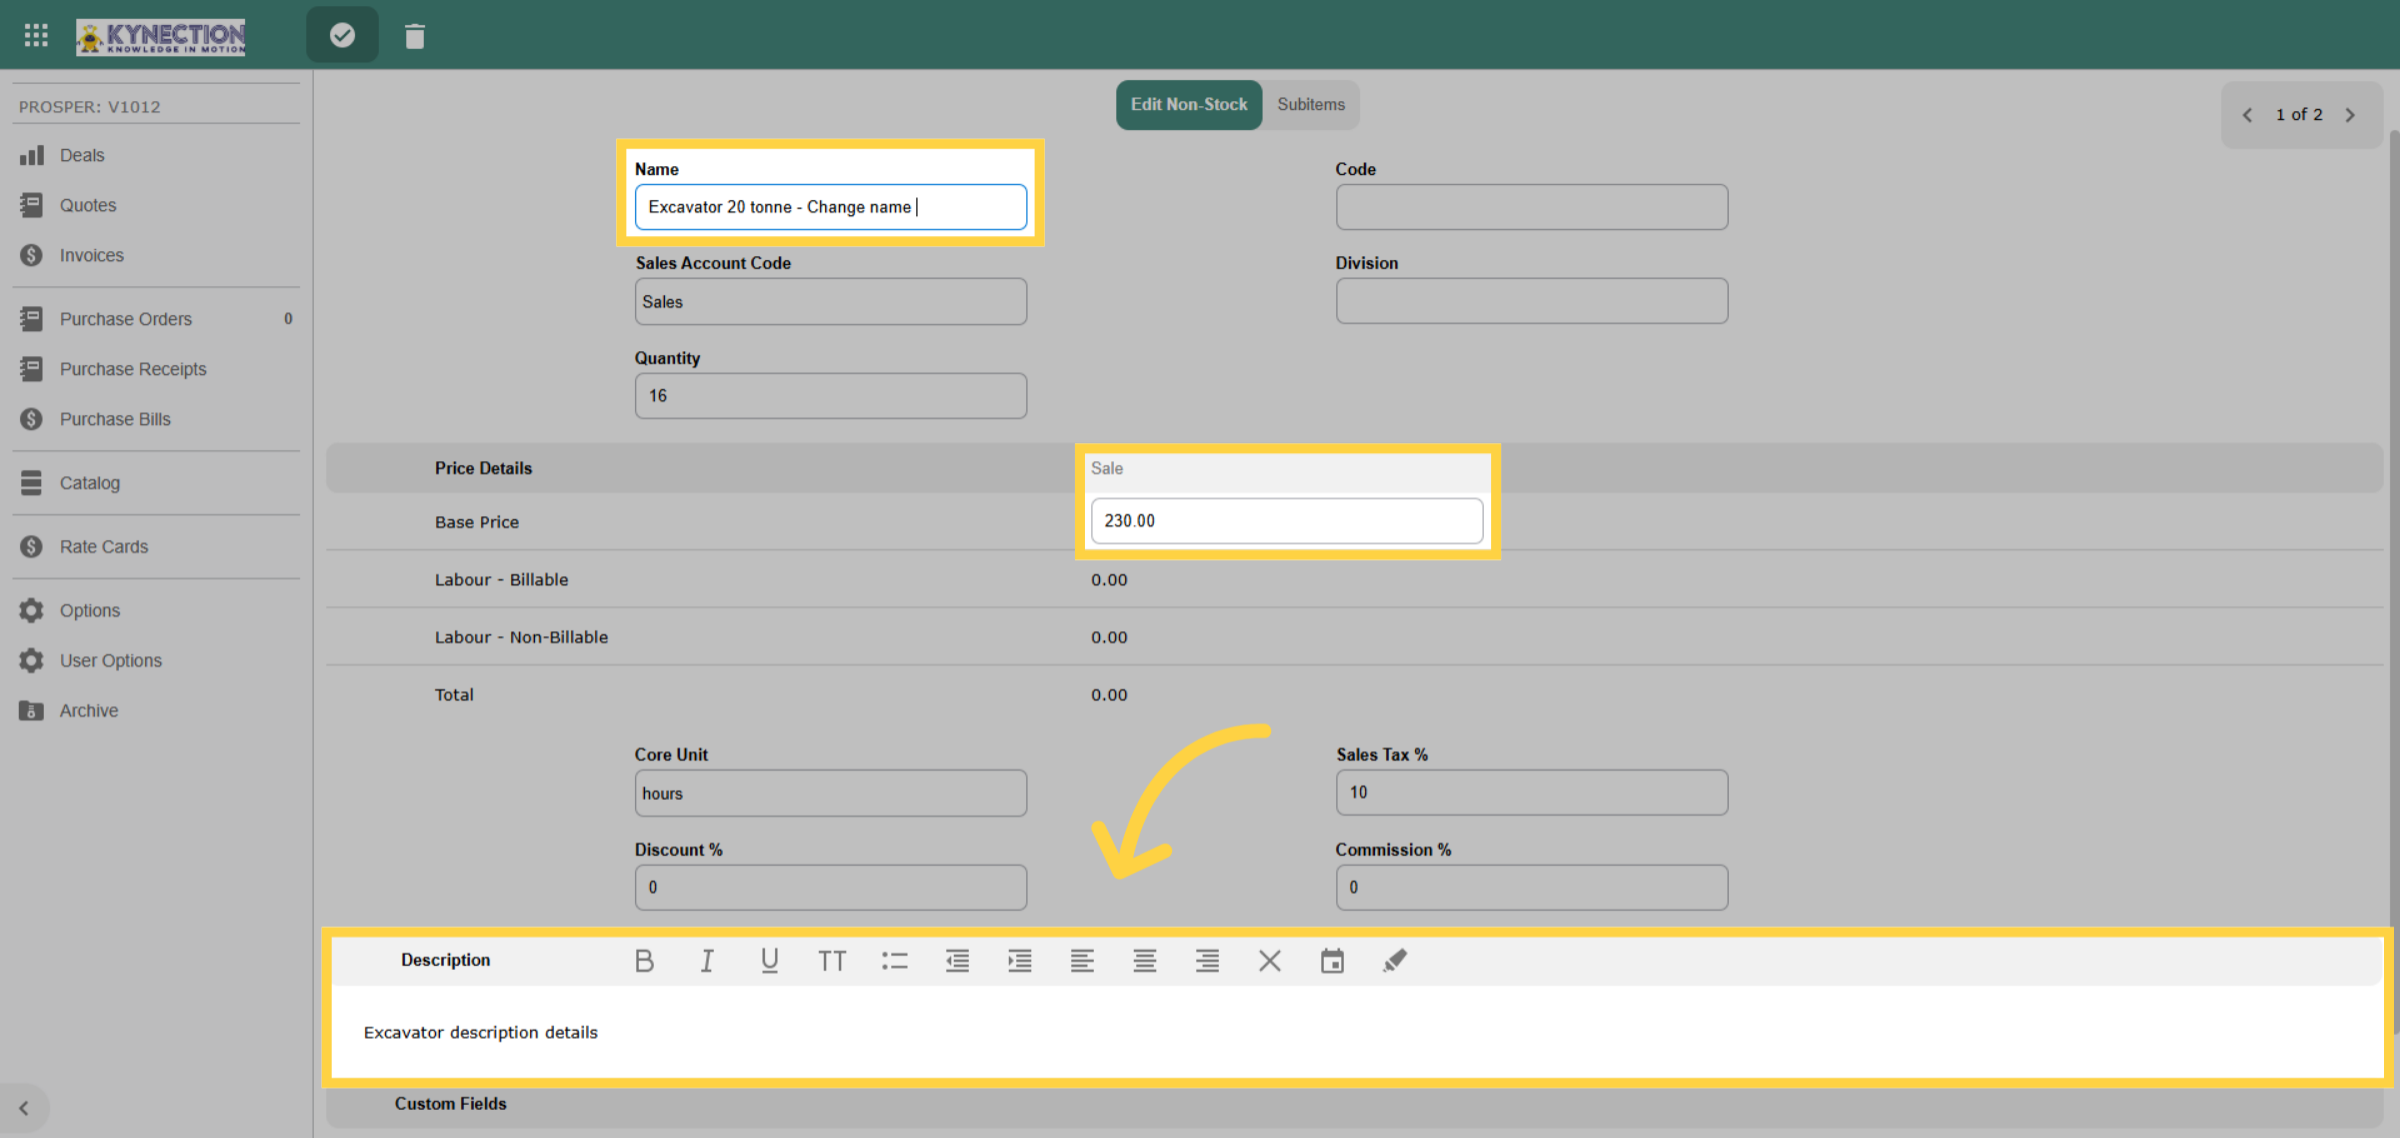2400x1138 pixels.
Task: Switch to Subitems tab
Action: point(1311,105)
